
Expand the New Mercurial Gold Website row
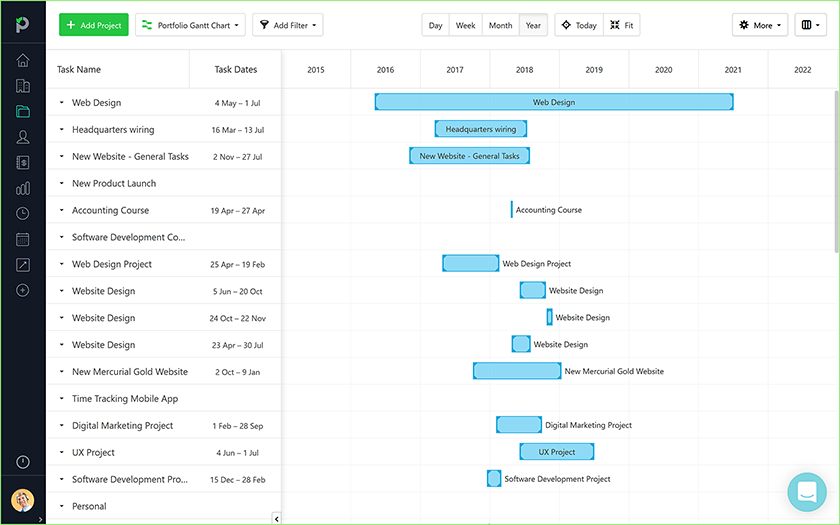pos(62,371)
